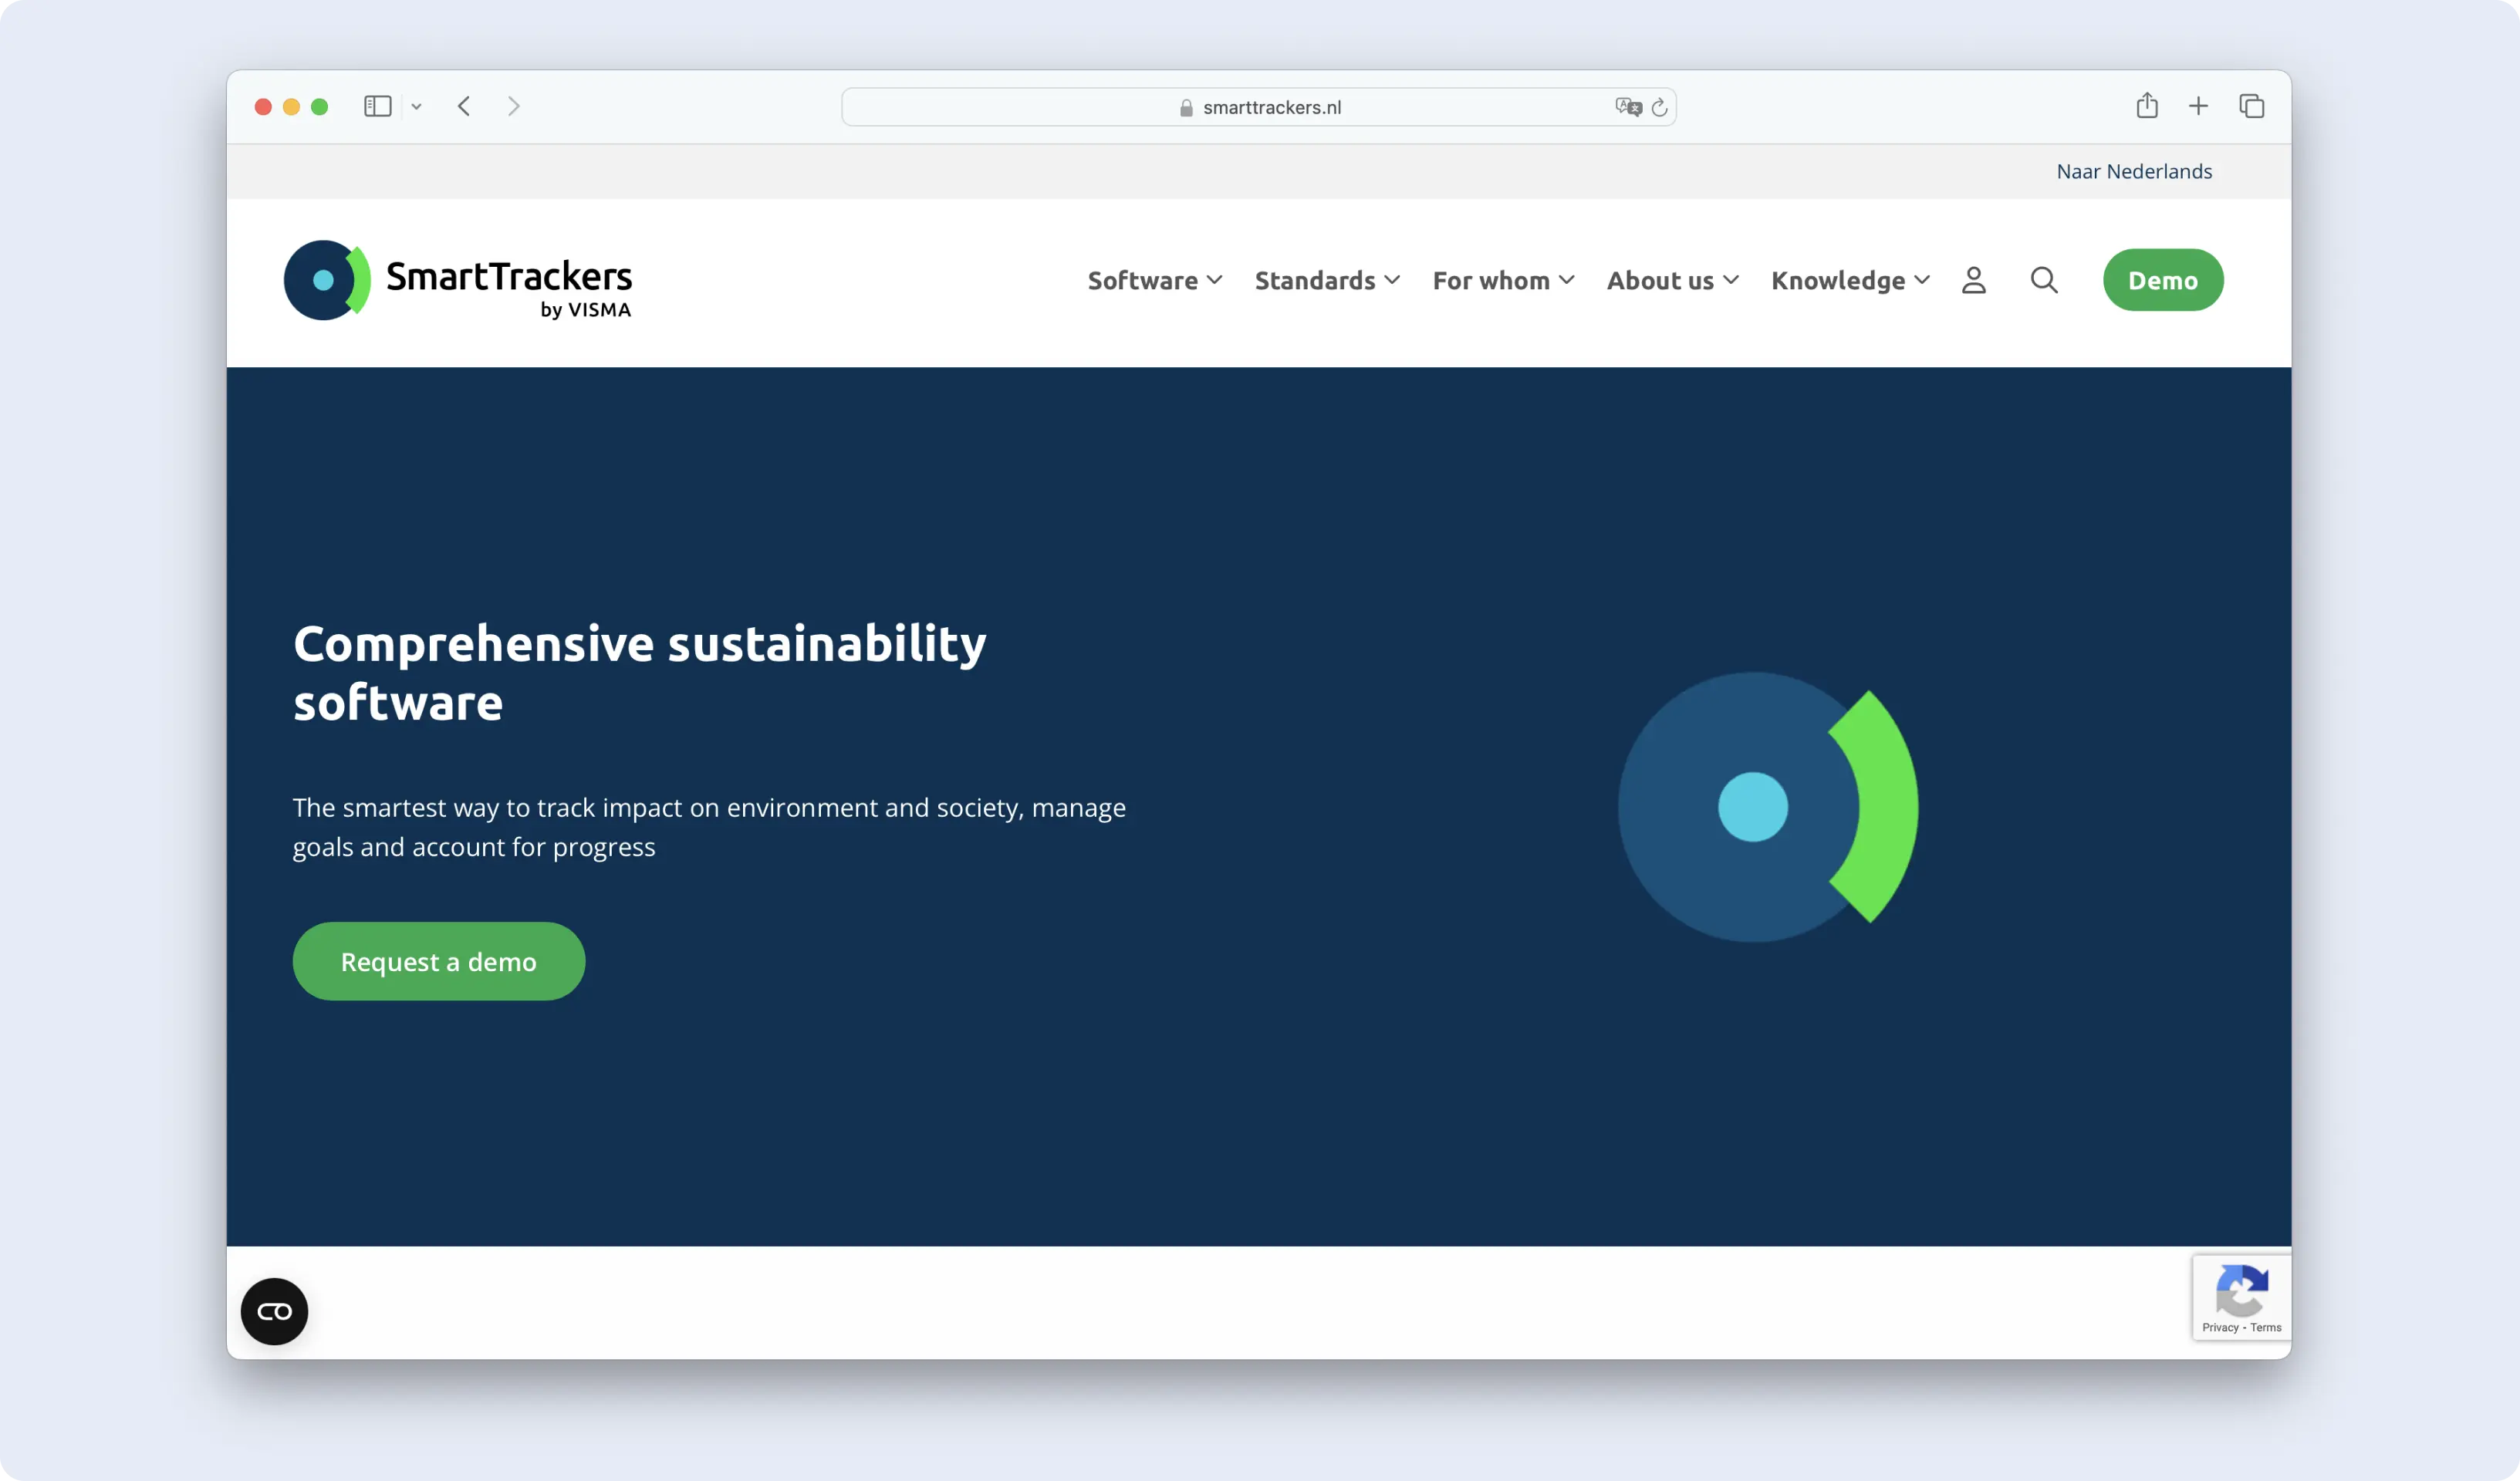
Task: Go back using the browser back arrow
Action: pyautogui.click(x=464, y=106)
